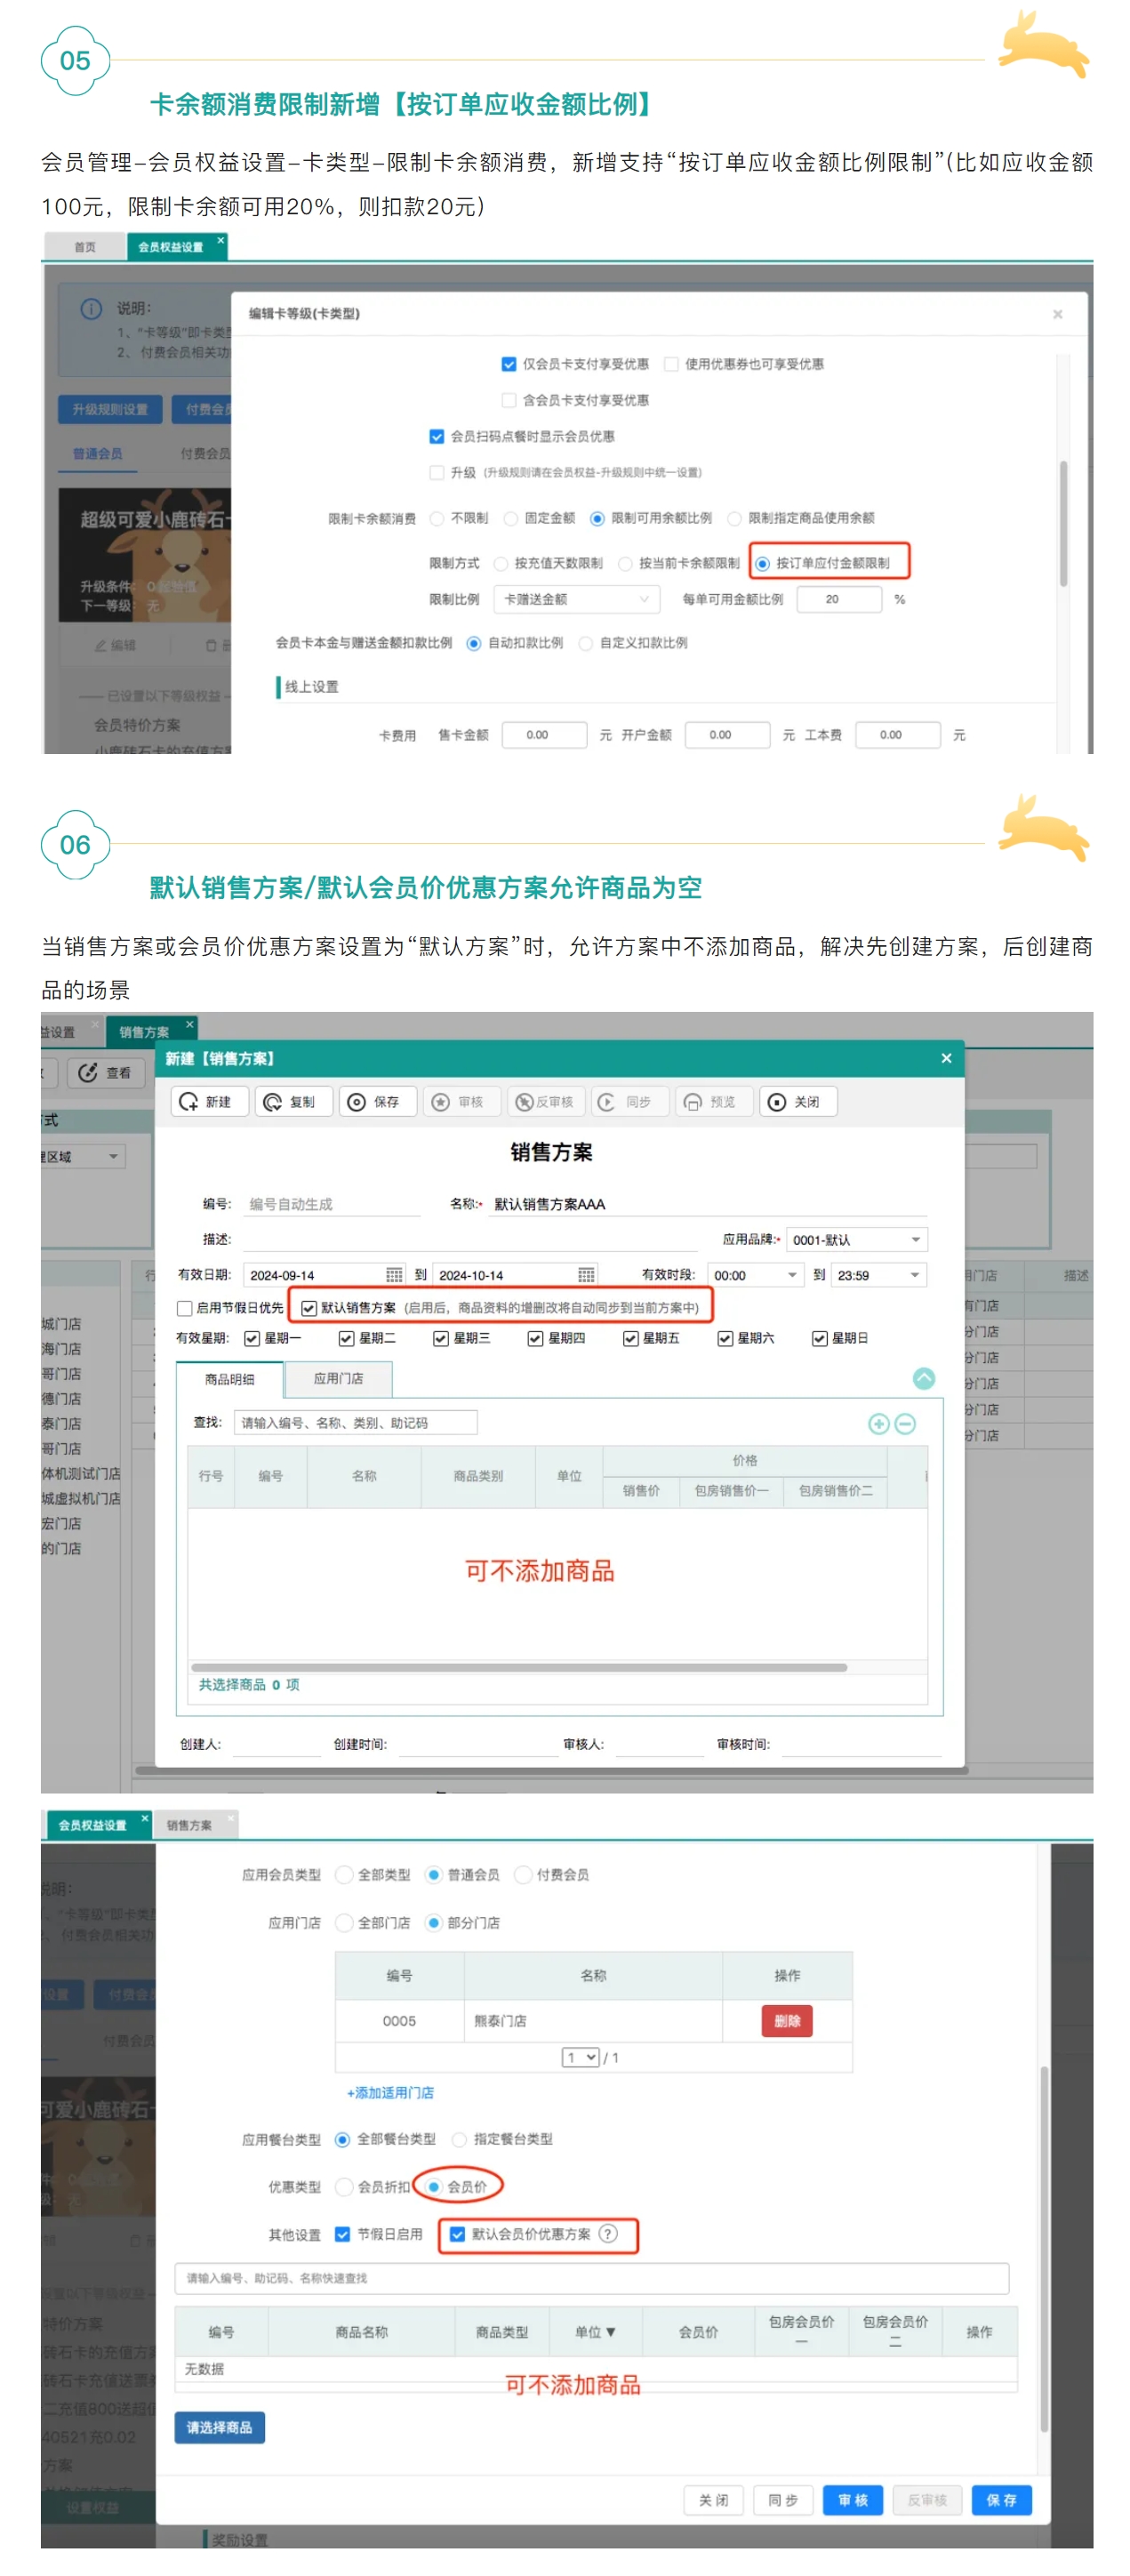Click the red 删除 button for 熊泰门店
The width and height of the screenshot is (1130, 2576).
coord(787,2020)
